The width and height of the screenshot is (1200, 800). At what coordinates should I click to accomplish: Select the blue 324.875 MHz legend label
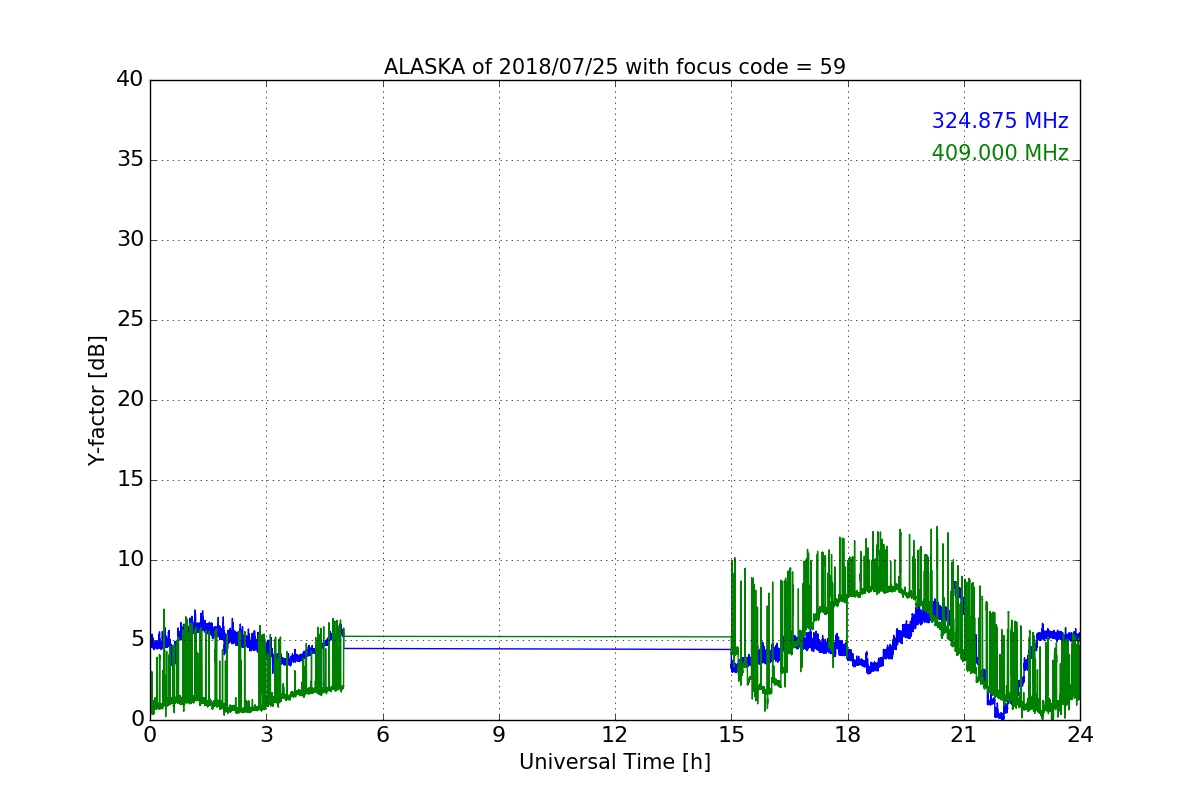click(x=1000, y=121)
